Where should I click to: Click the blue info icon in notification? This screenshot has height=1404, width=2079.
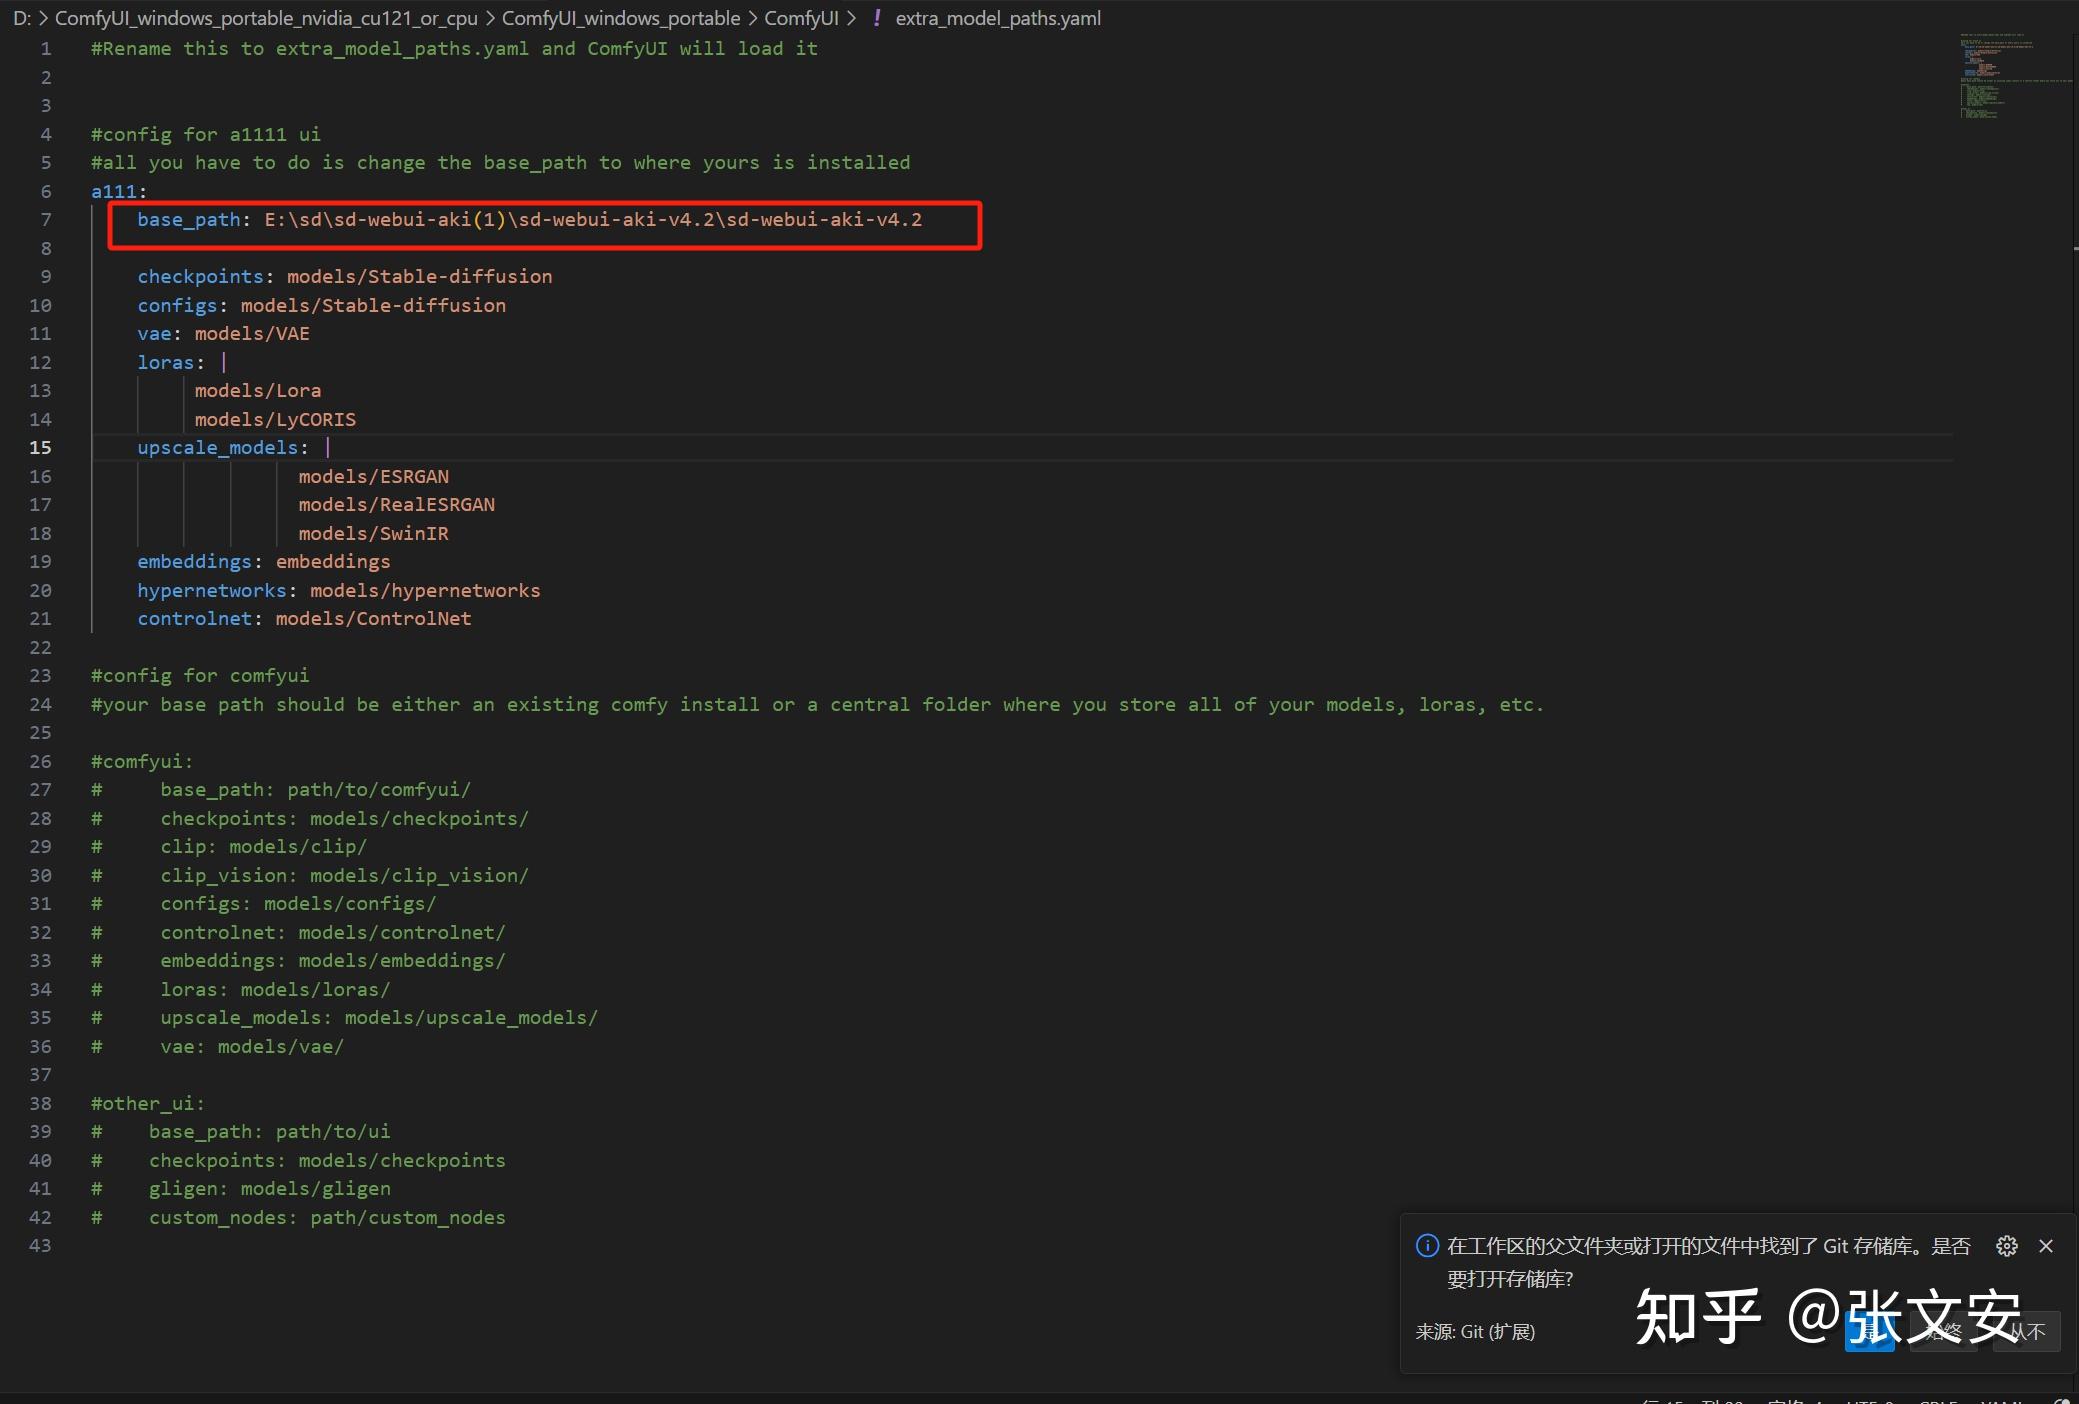[x=1427, y=1246]
